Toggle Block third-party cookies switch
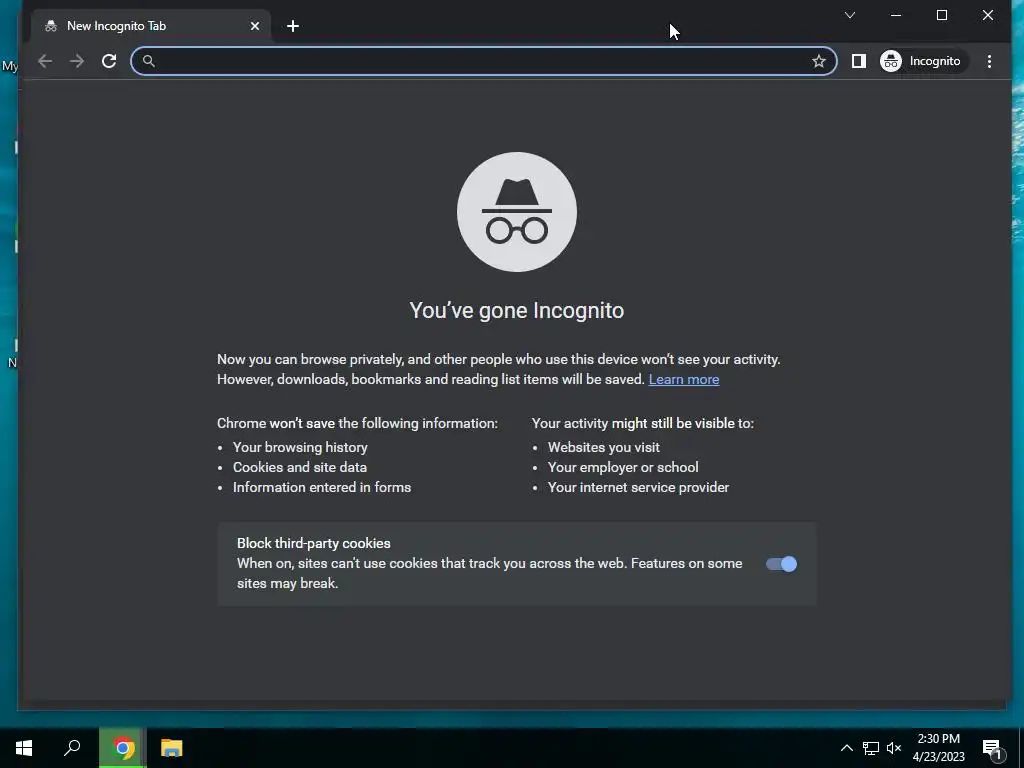Image resolution: width=1024 pixels, height=768 pixels. [781, 564]
